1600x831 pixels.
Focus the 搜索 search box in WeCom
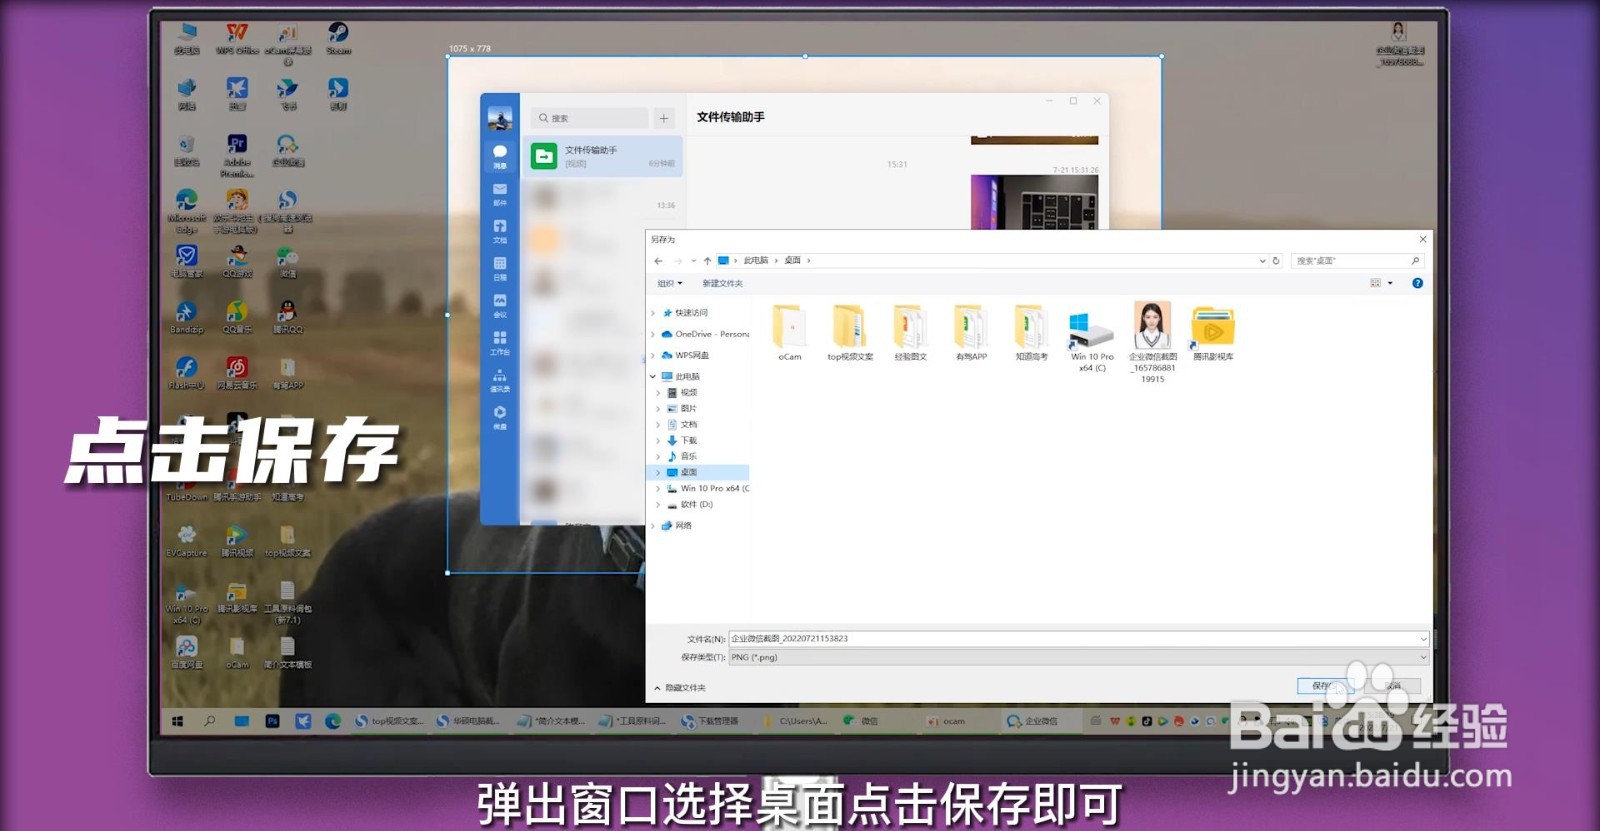[589, 118]
